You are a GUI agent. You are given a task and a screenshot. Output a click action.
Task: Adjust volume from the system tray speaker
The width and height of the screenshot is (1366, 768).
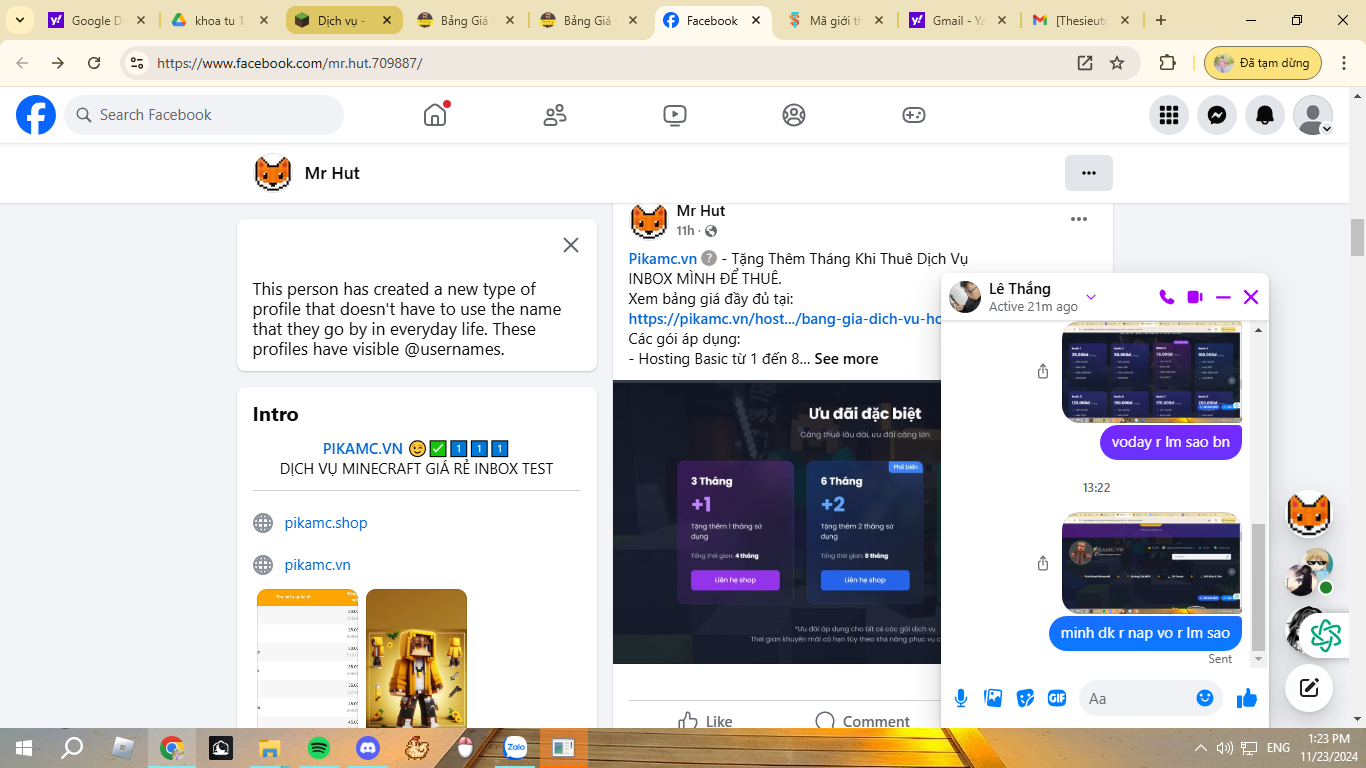[1224, 748]
